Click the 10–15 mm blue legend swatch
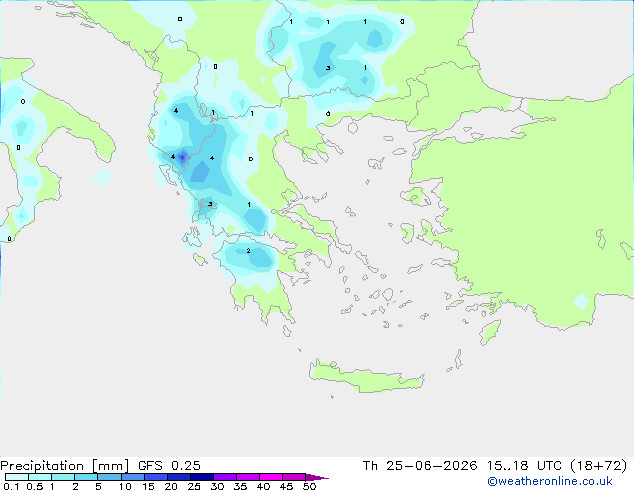Viewport: 634px width, 490px height. coord(132,477)
